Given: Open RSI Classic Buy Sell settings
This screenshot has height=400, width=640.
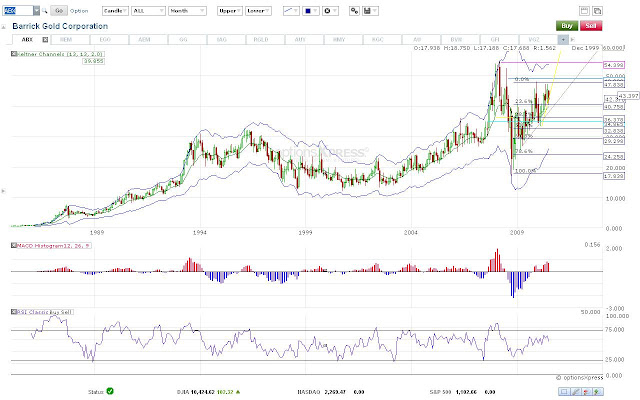Looking at the screenshot, I should coord(44,312).
